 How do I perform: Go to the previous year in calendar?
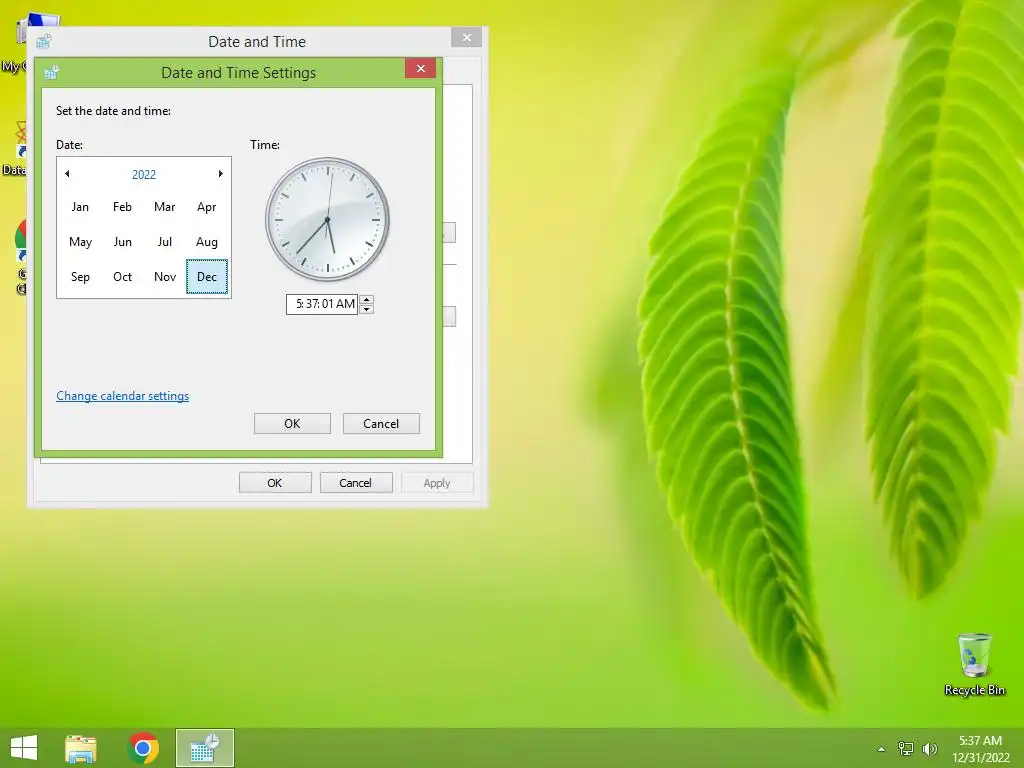pos(67,174)
